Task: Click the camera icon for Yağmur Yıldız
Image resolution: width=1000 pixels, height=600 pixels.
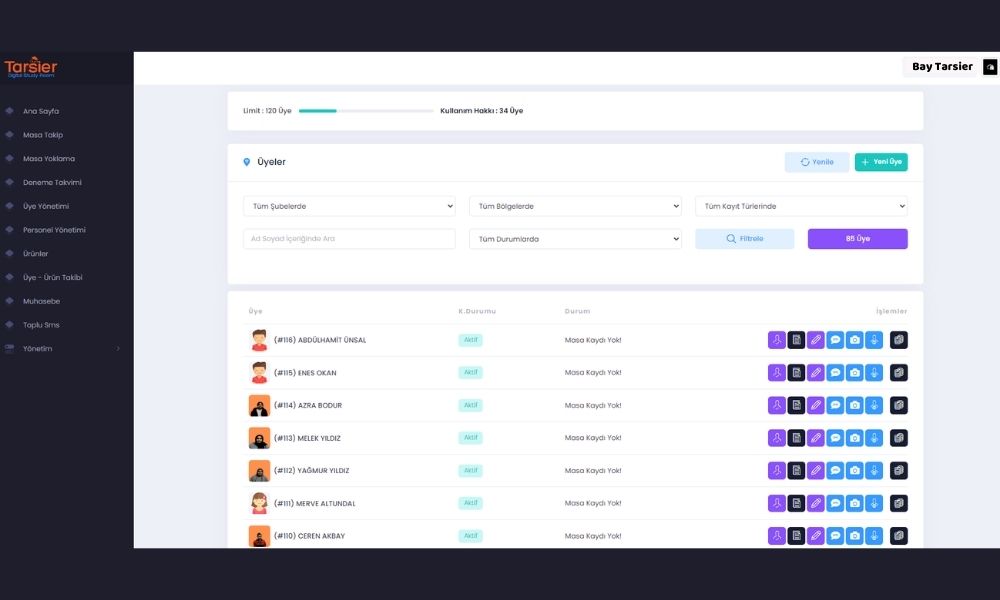Action: tap(855, 471)
